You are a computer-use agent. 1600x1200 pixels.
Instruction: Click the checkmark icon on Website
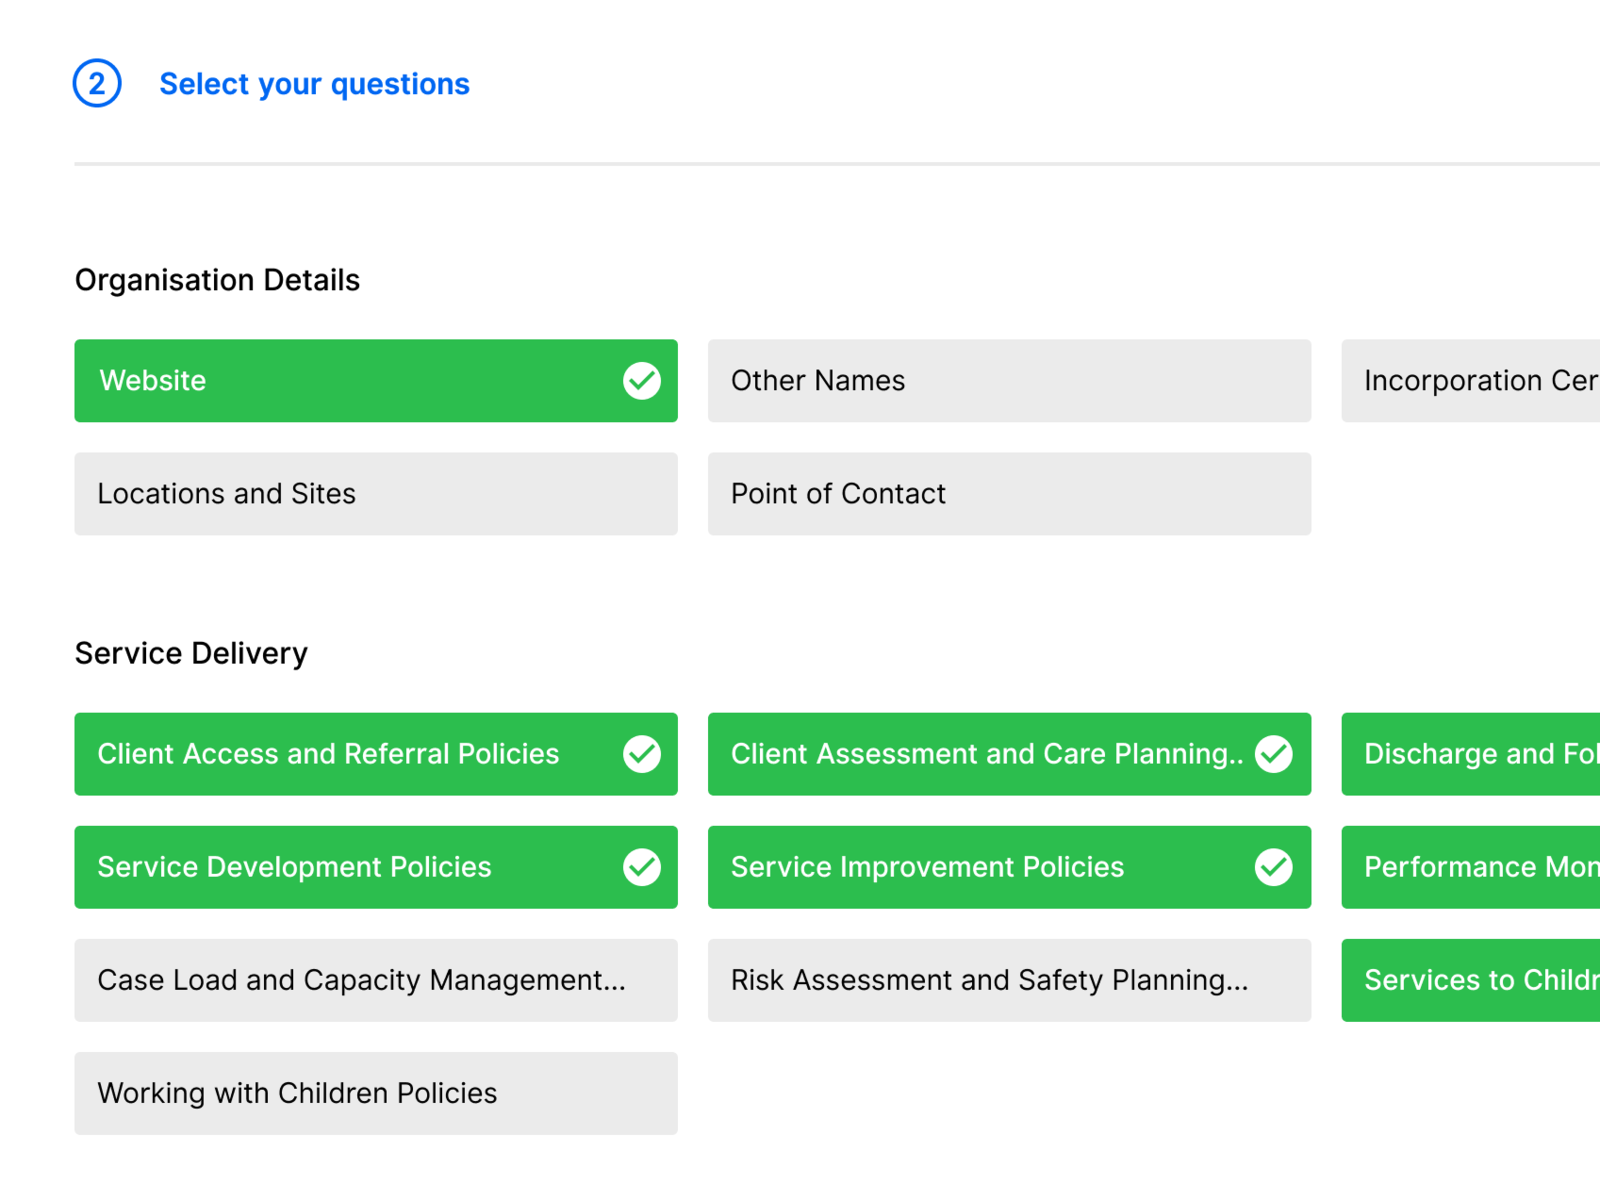tap(641, 381)
